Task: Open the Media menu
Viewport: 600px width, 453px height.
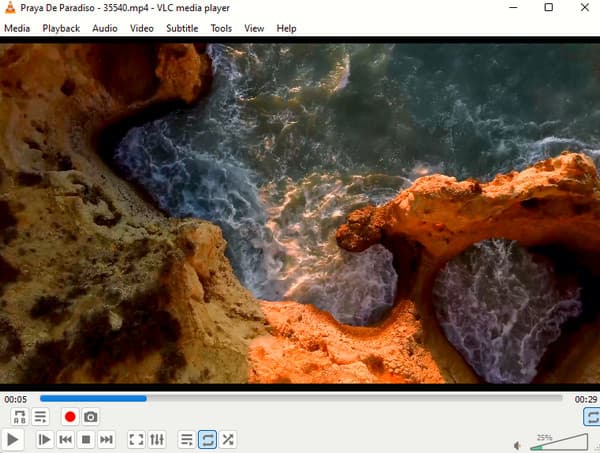Action: (x=17, y=28)
